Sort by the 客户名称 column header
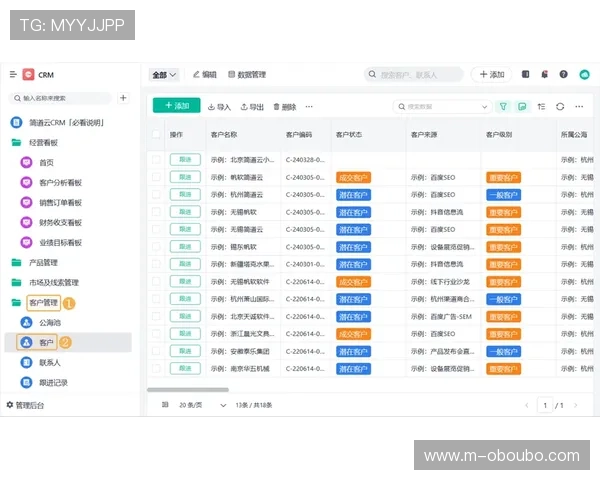 [224, 134]
